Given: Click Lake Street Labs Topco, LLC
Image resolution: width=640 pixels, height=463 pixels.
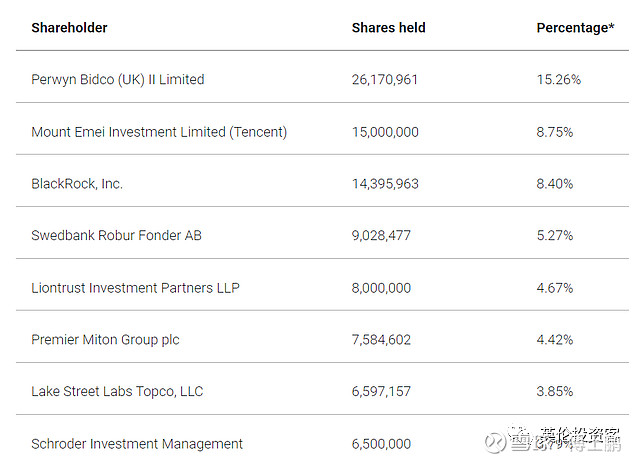Looking at the screenshot, I should pyautogui.click(x=117, y=392).
